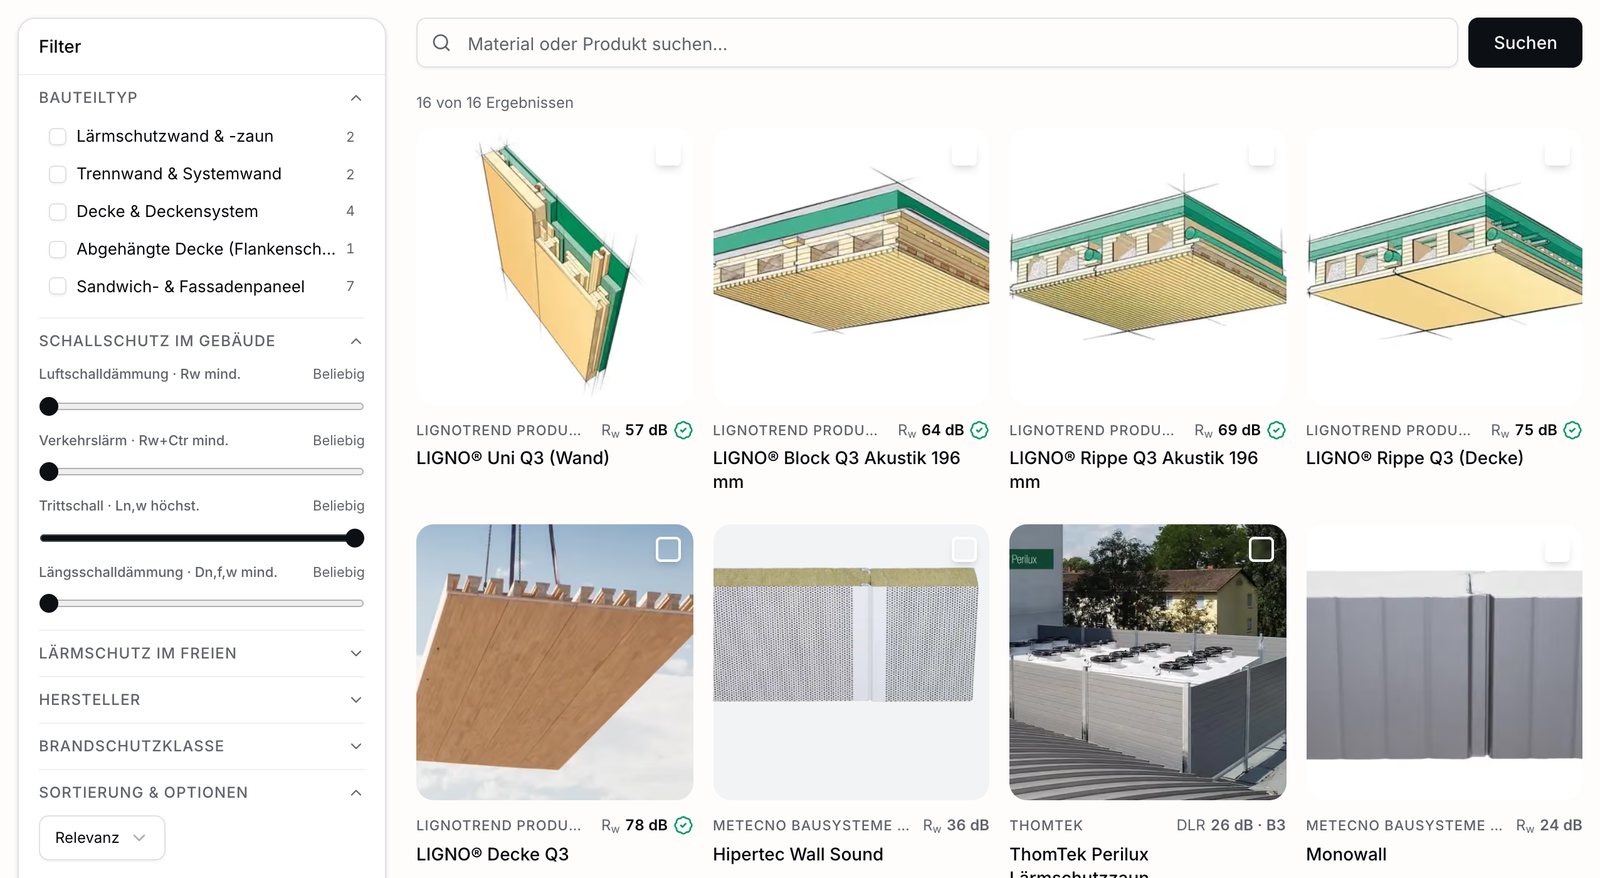Image resolution: width=1600 pixels, height=878 pixels.
Task: Tick compare checkbox on LIGNO Uni Q3 (Wand) card
Action: (668, 154)
